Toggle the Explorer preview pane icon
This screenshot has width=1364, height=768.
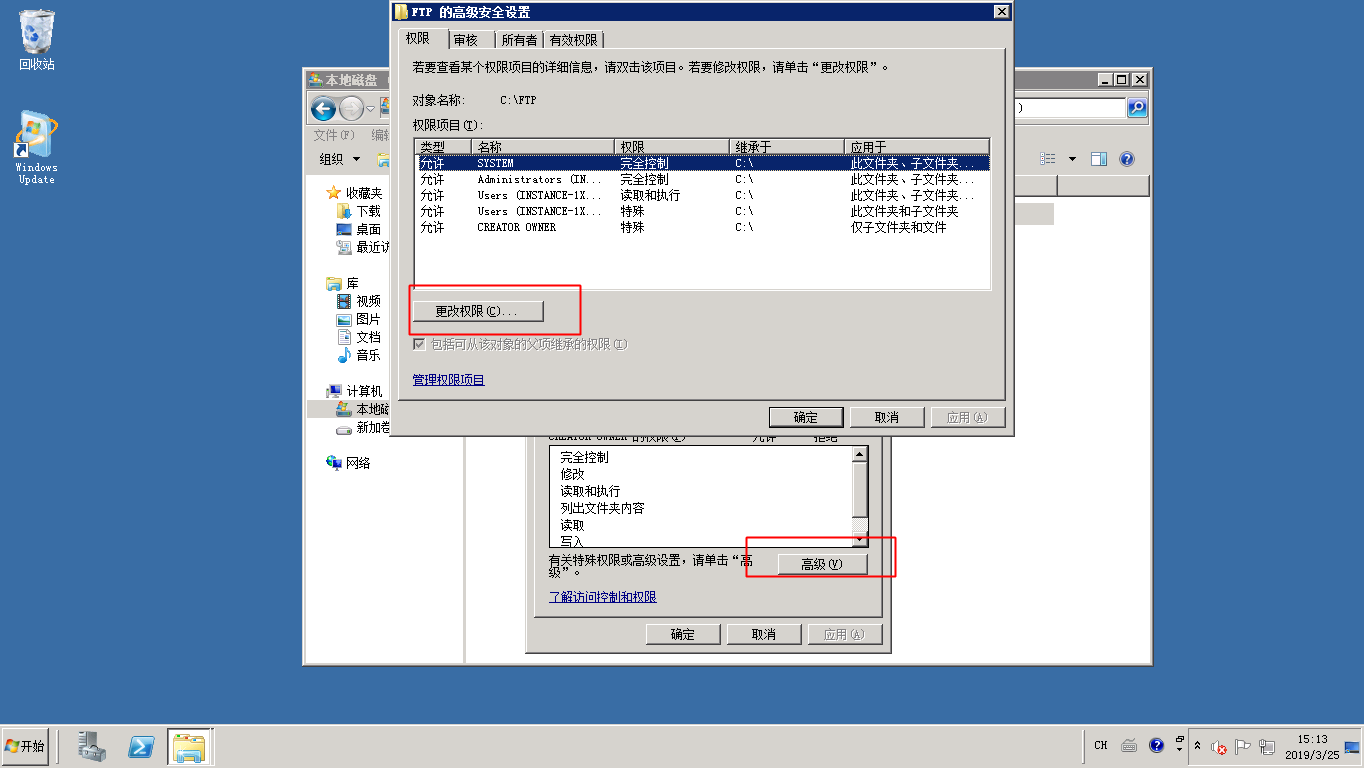1099,159
